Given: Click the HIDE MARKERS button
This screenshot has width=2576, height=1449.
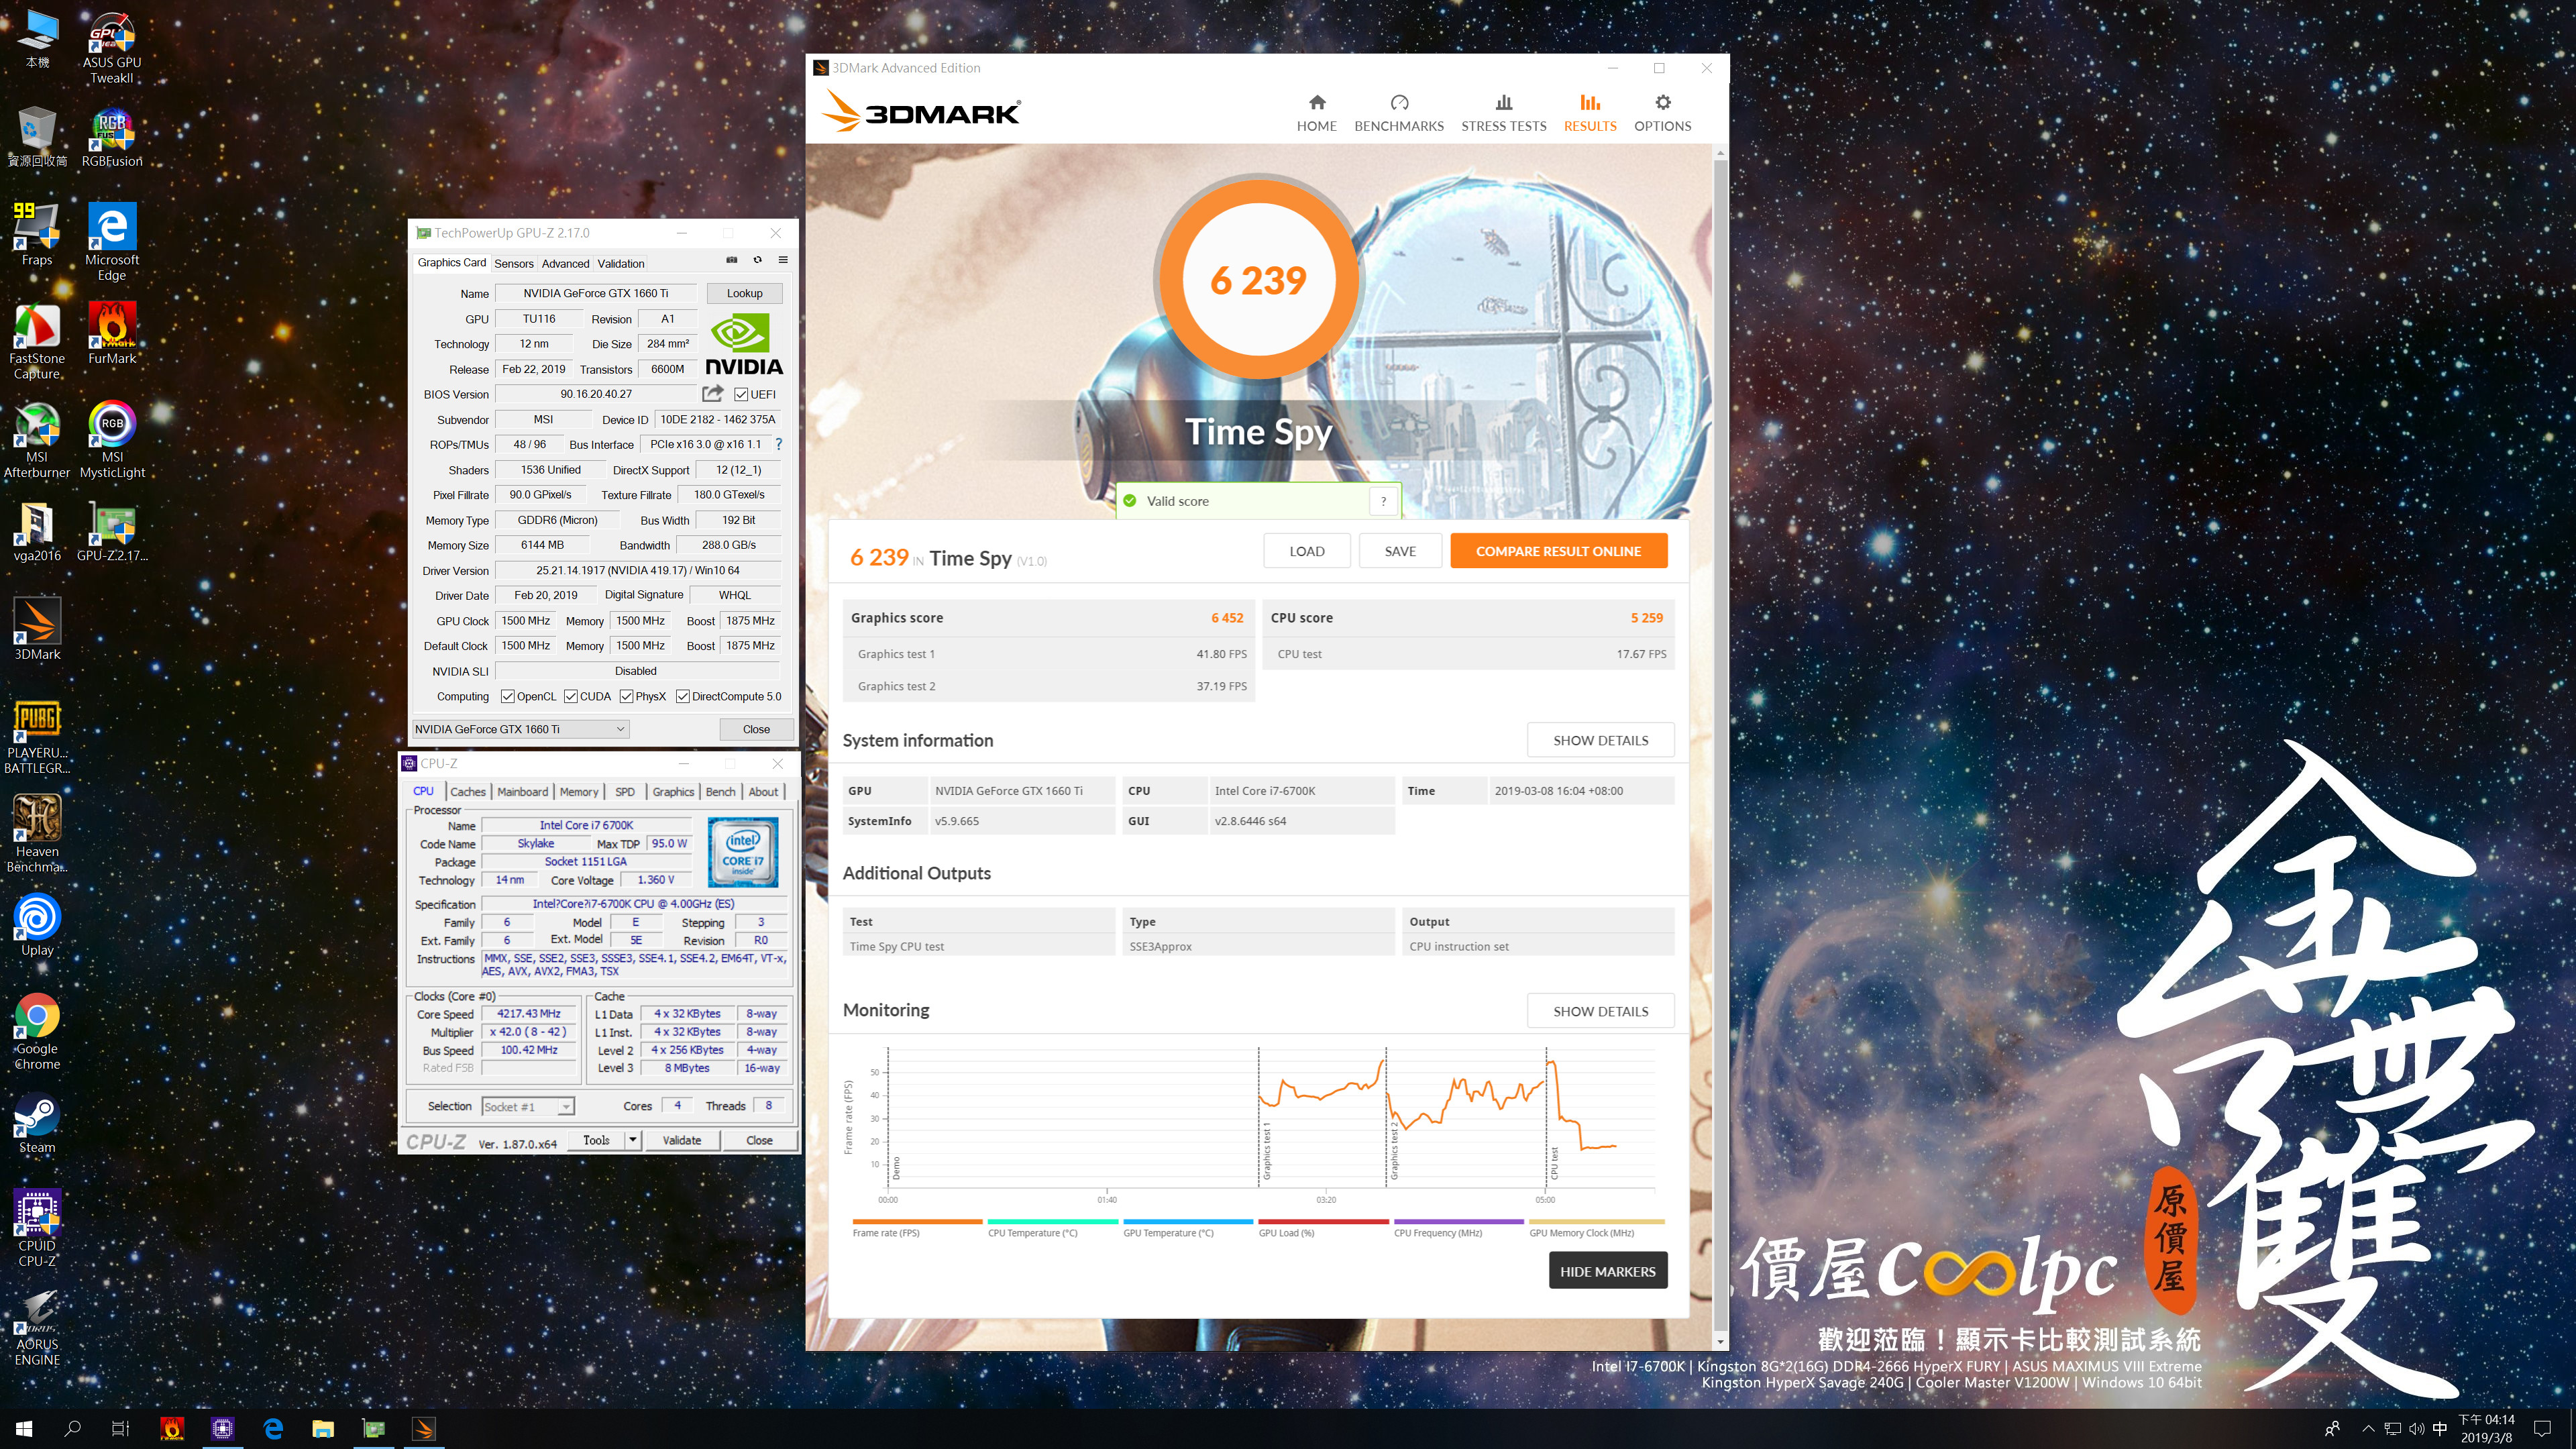Looking at the screenshot, I should coord(1607,1271).
